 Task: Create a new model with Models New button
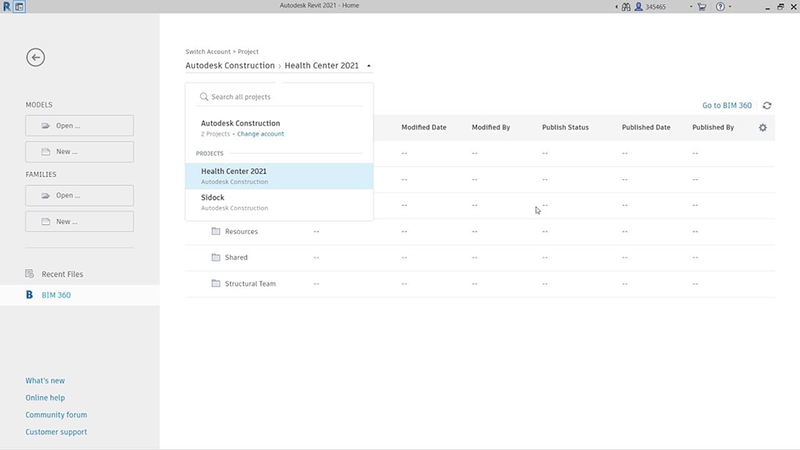(x=80, y=152)
